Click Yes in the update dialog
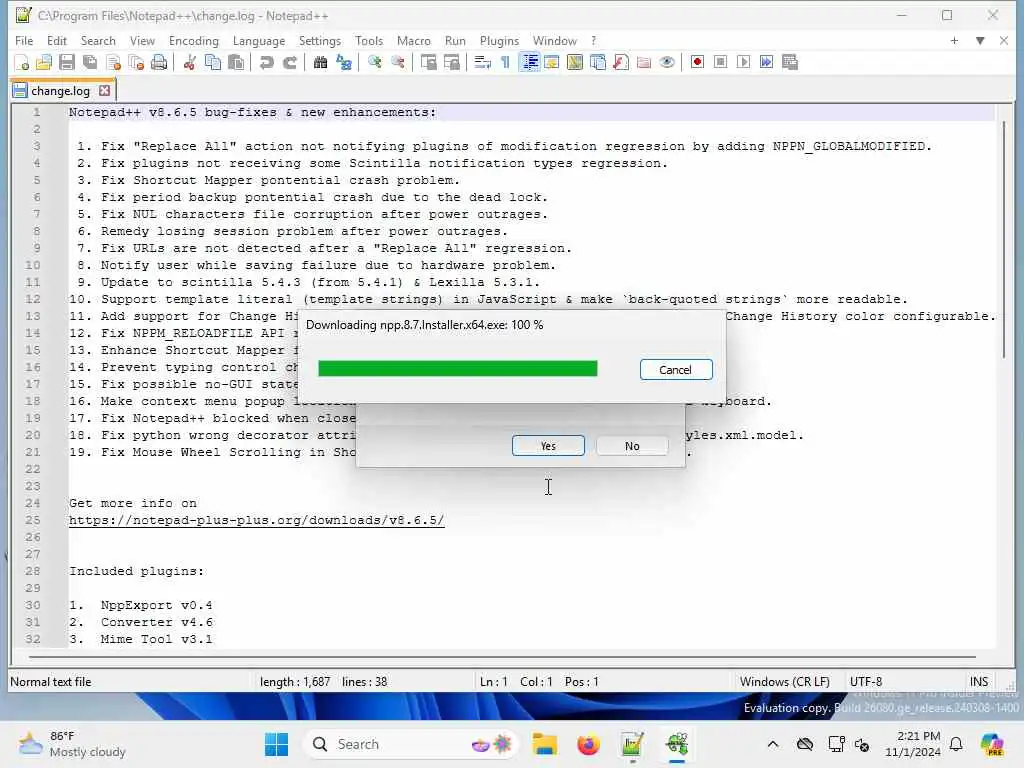 click(x=548, y=446)
